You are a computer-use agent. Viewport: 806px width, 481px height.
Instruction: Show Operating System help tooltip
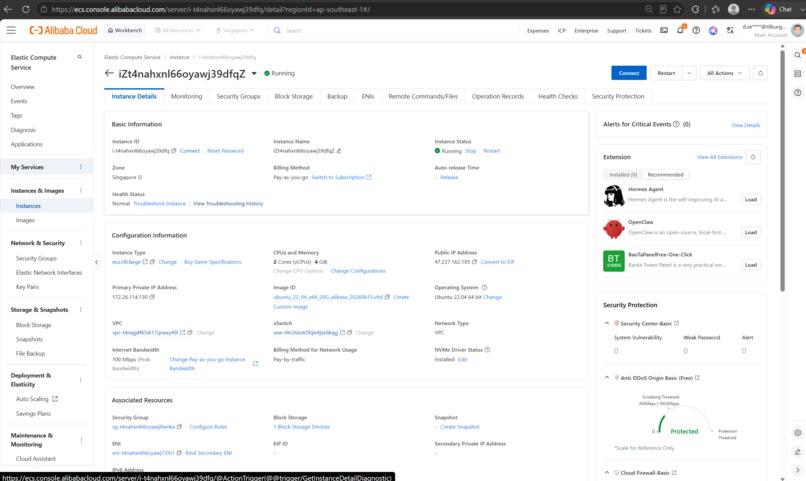[484, 287]
